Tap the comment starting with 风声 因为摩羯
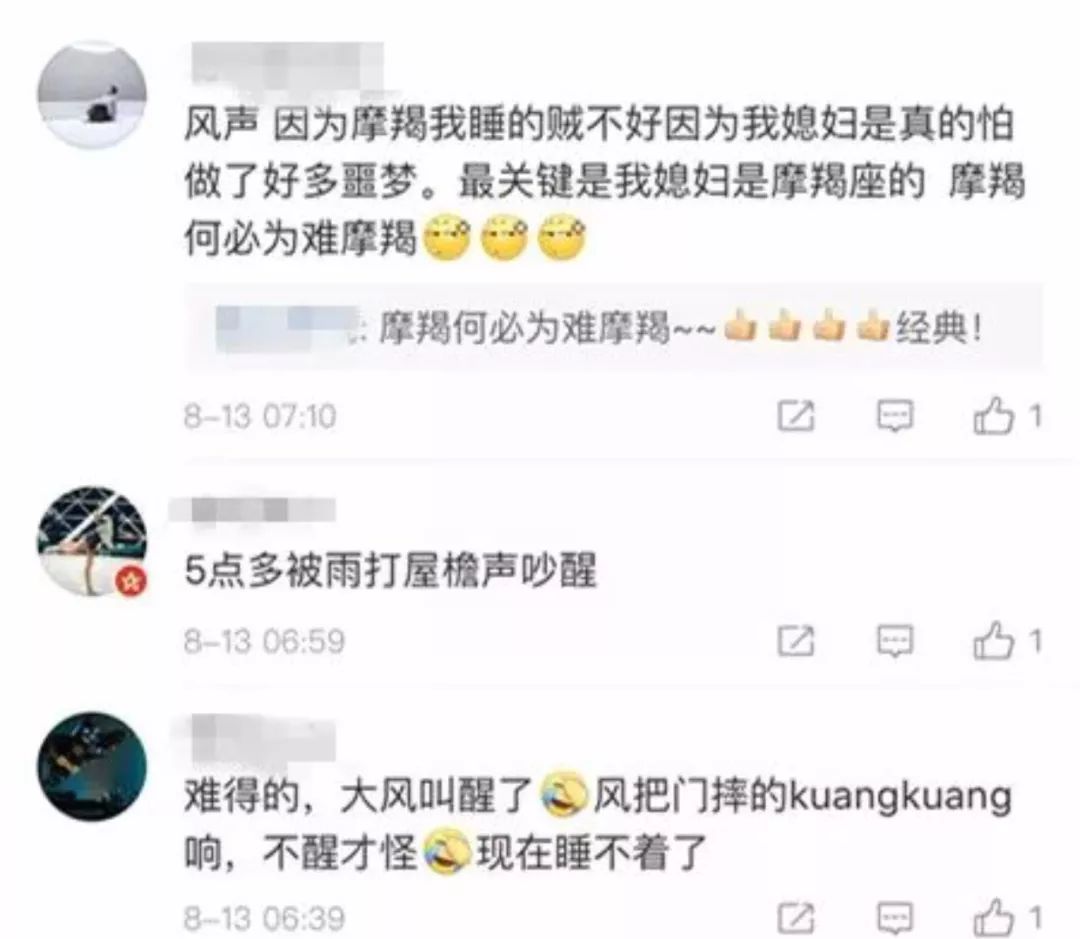 [x=605, y=182]
